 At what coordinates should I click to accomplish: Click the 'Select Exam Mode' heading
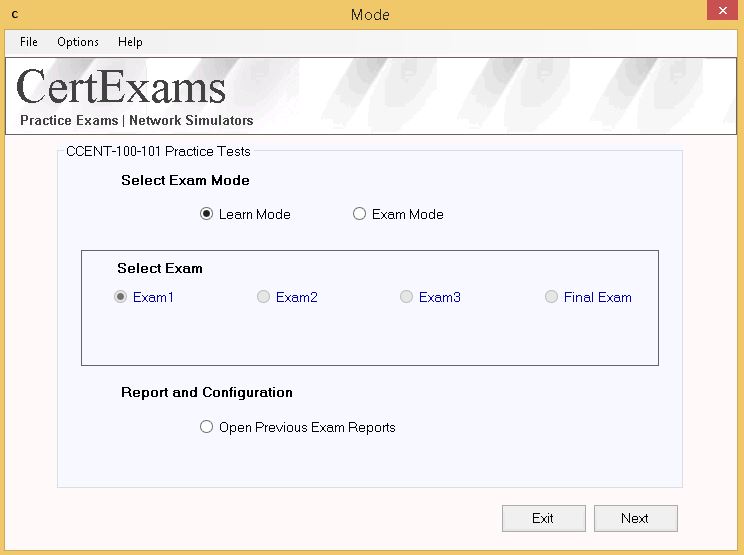[185, 180]
